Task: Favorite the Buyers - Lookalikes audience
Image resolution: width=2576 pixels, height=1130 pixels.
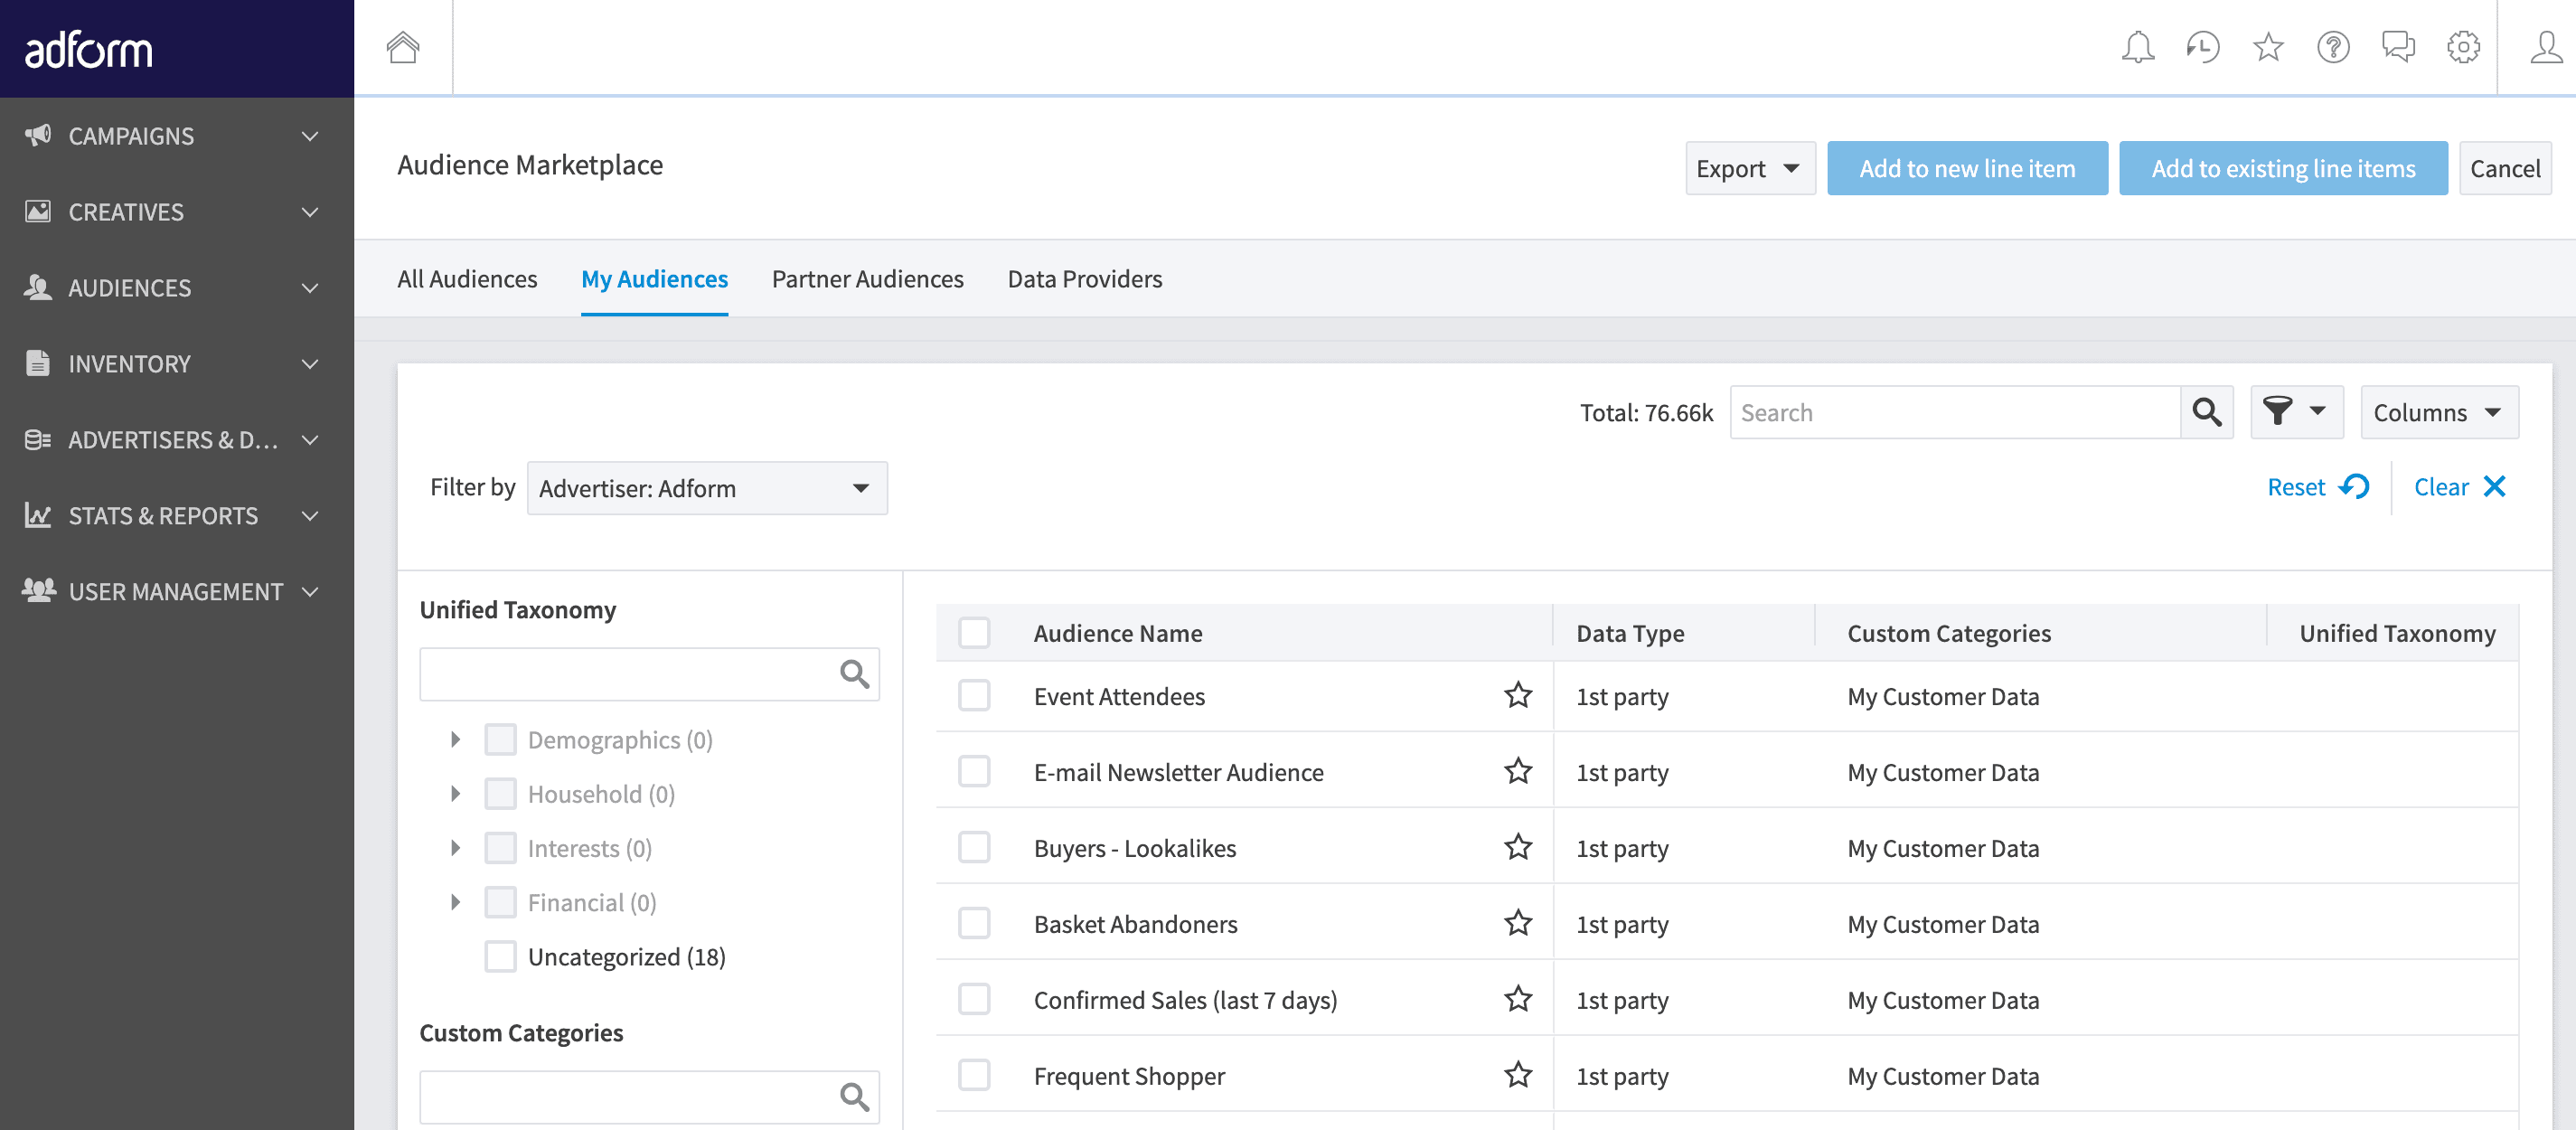Action: [x=1517, y=847]
